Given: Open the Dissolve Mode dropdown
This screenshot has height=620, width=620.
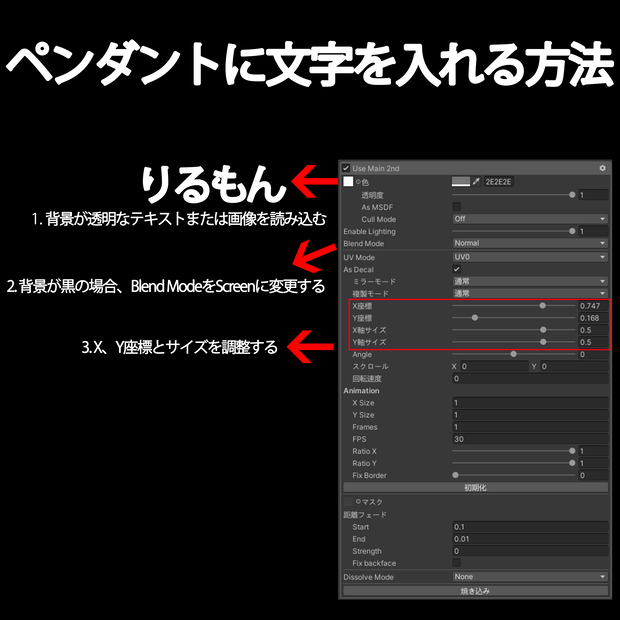Looking at the screenshot, I should pos(530,577).
